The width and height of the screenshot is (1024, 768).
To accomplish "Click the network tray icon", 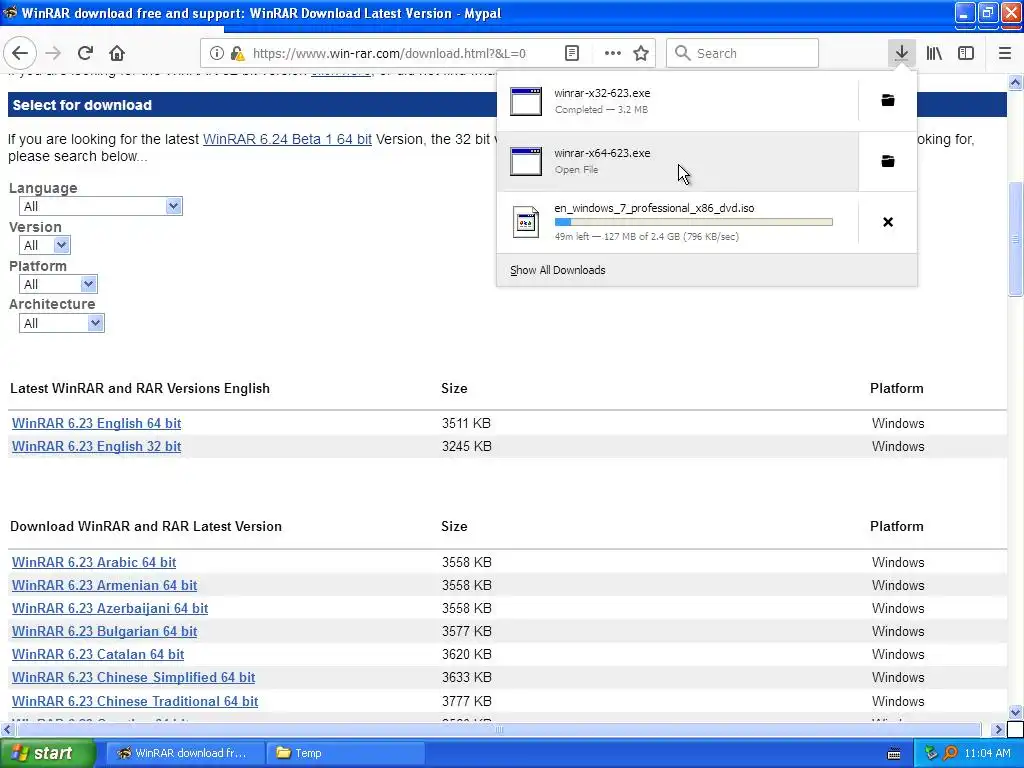I will [x=931, y=753].
